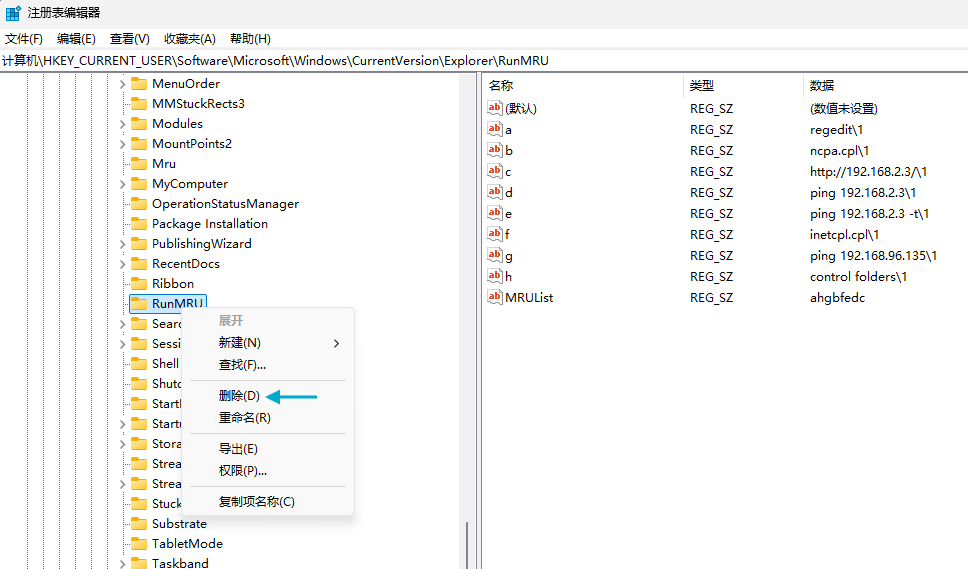Open the 帮助(H) menu
The width and height of the screenshot is (968, 569).
click(x=250, y=39)
